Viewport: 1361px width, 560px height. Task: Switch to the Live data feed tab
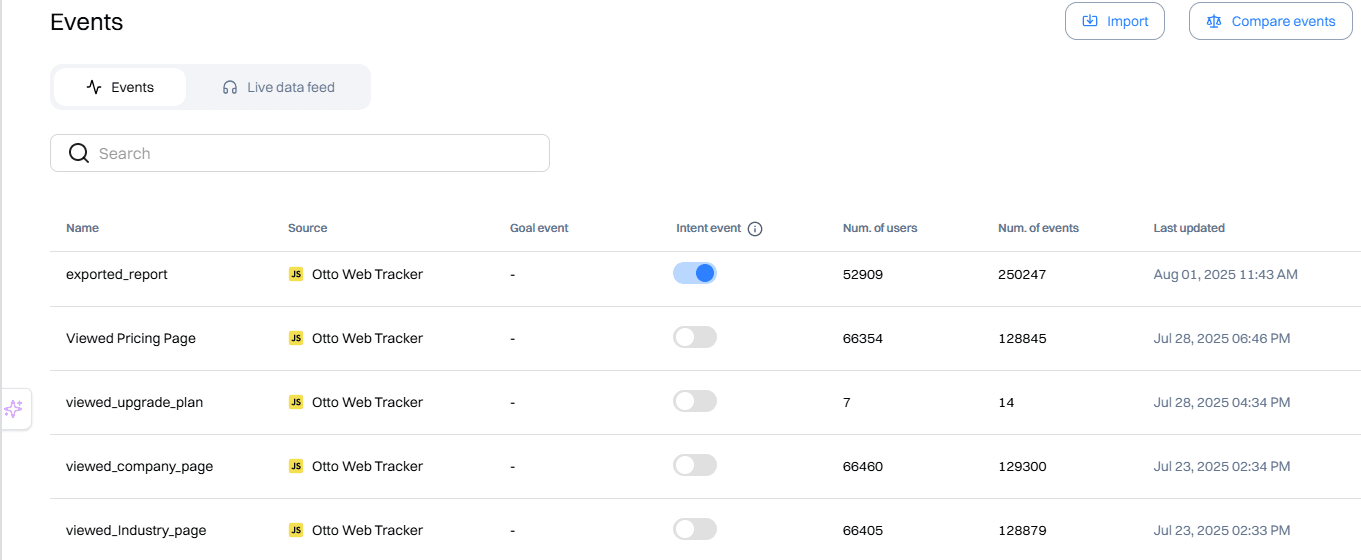[x=278, y=87]
